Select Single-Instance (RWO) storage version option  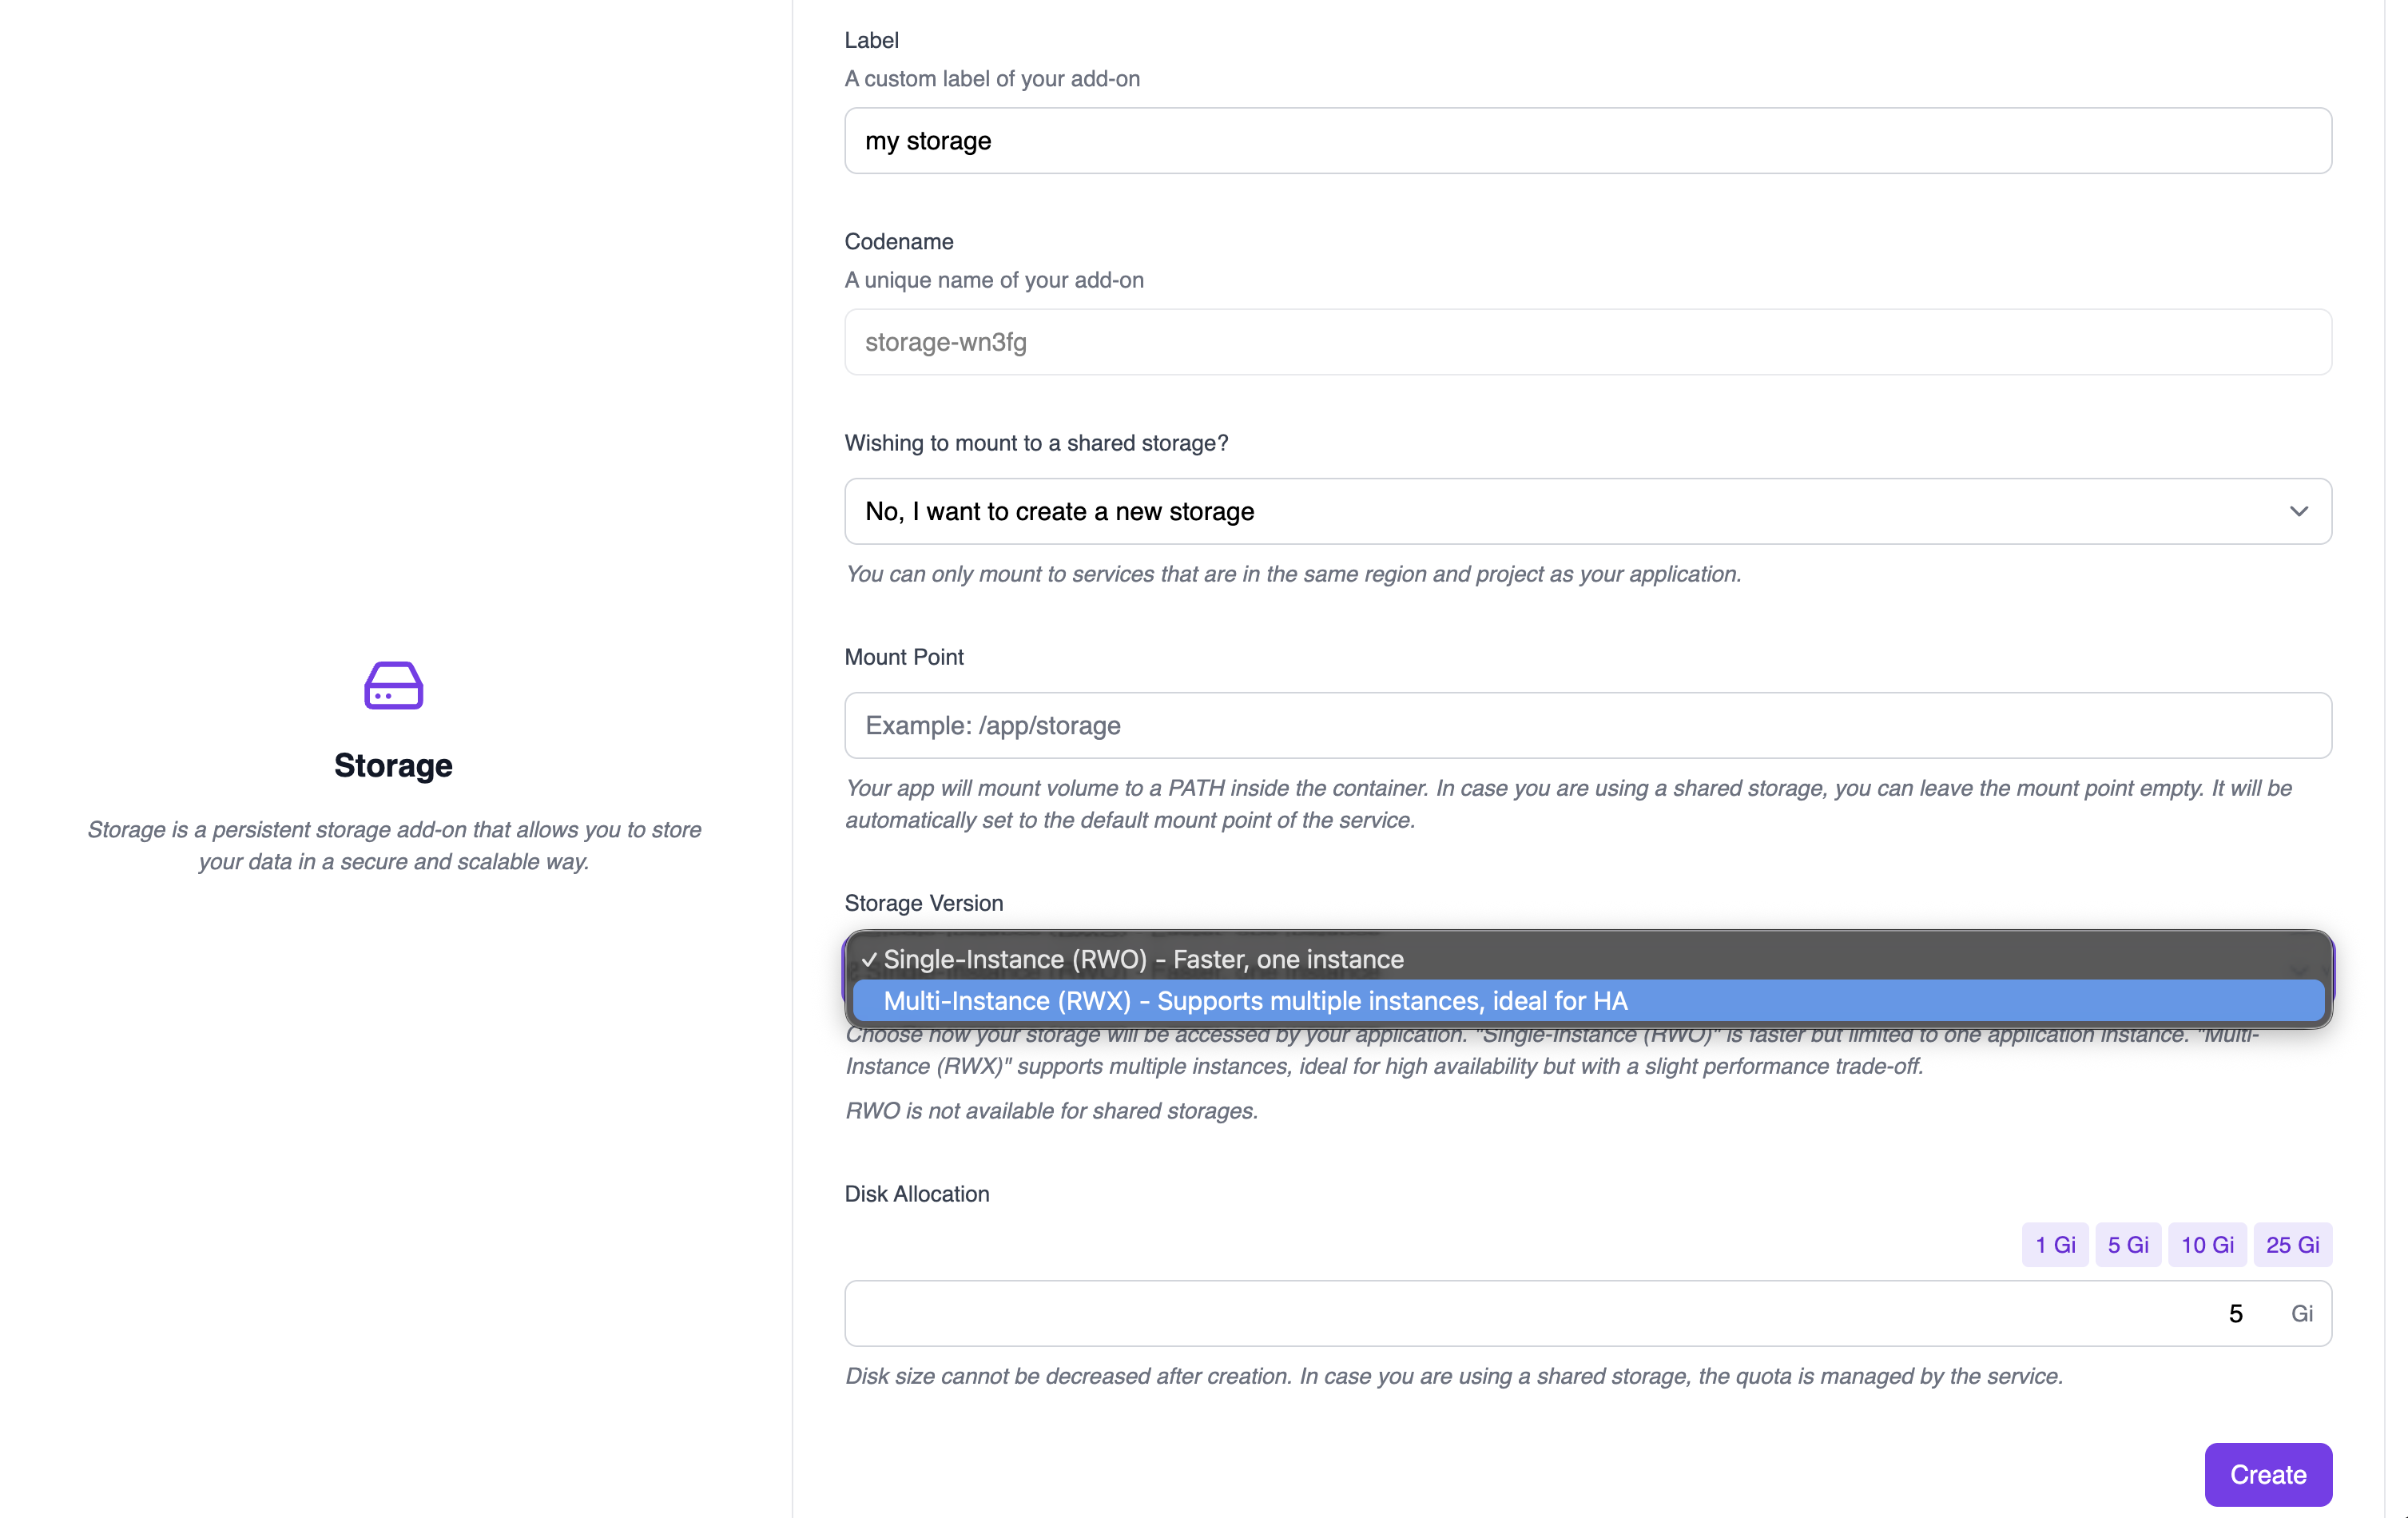click(1143, 959)
